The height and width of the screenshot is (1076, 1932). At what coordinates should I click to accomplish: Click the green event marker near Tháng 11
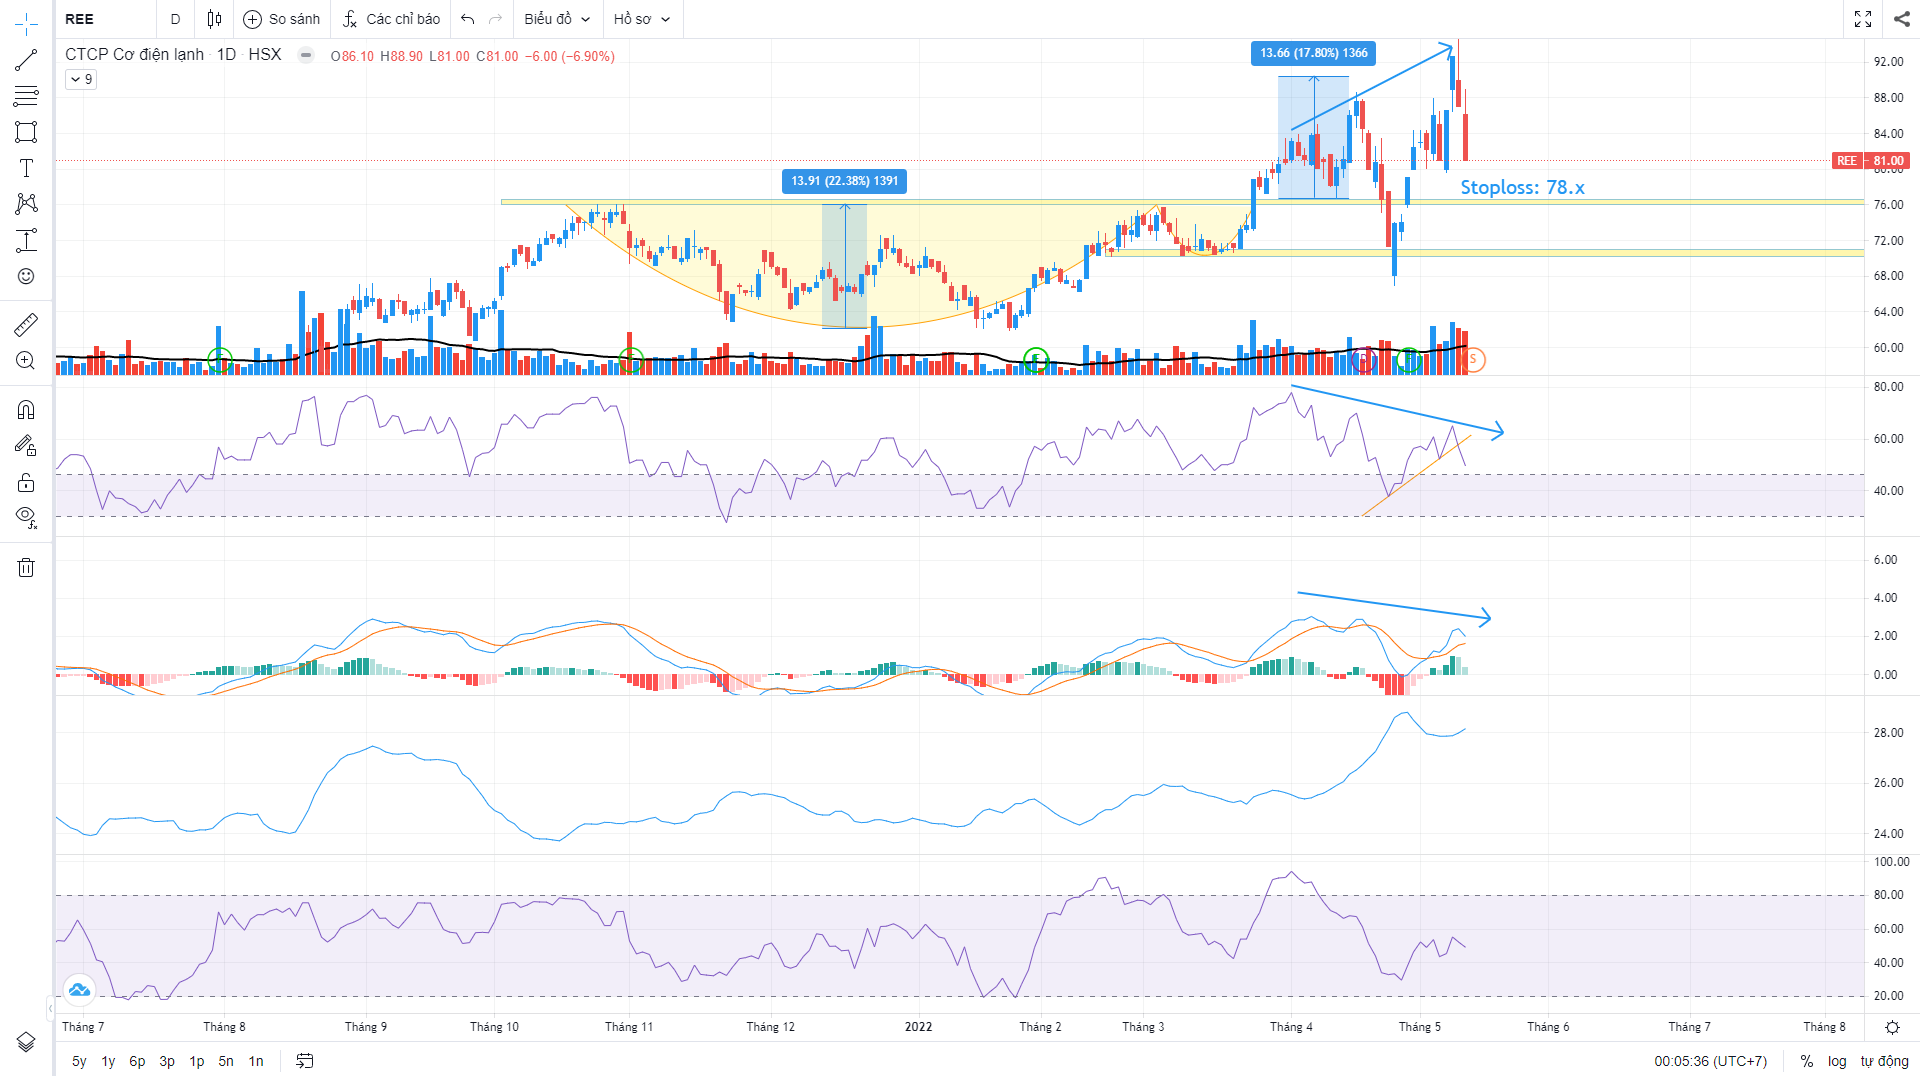click(630, 359)
